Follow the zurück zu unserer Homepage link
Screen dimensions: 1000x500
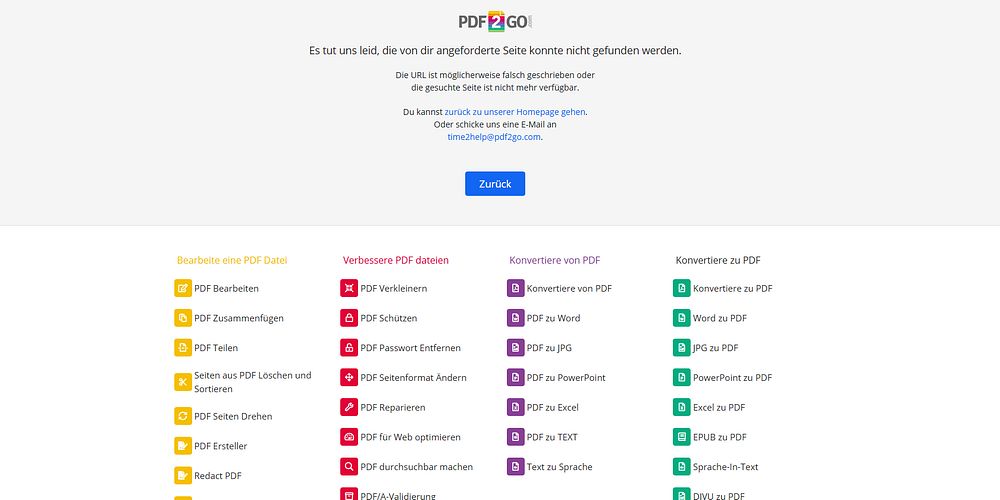pyautogui.click(x=515, y=112)
